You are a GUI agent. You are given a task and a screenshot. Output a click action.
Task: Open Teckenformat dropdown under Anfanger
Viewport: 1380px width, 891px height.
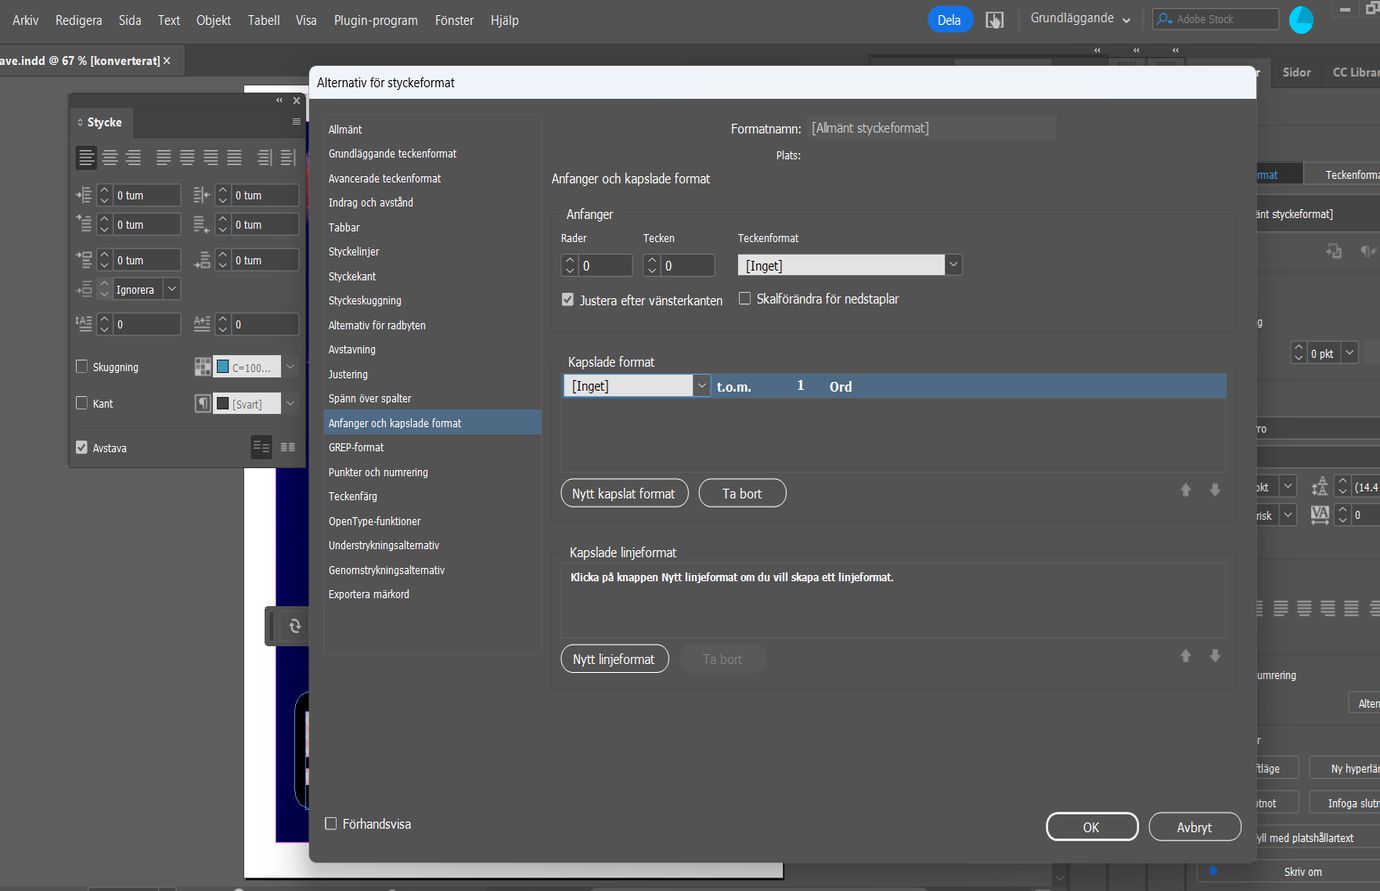click(850, 265)
